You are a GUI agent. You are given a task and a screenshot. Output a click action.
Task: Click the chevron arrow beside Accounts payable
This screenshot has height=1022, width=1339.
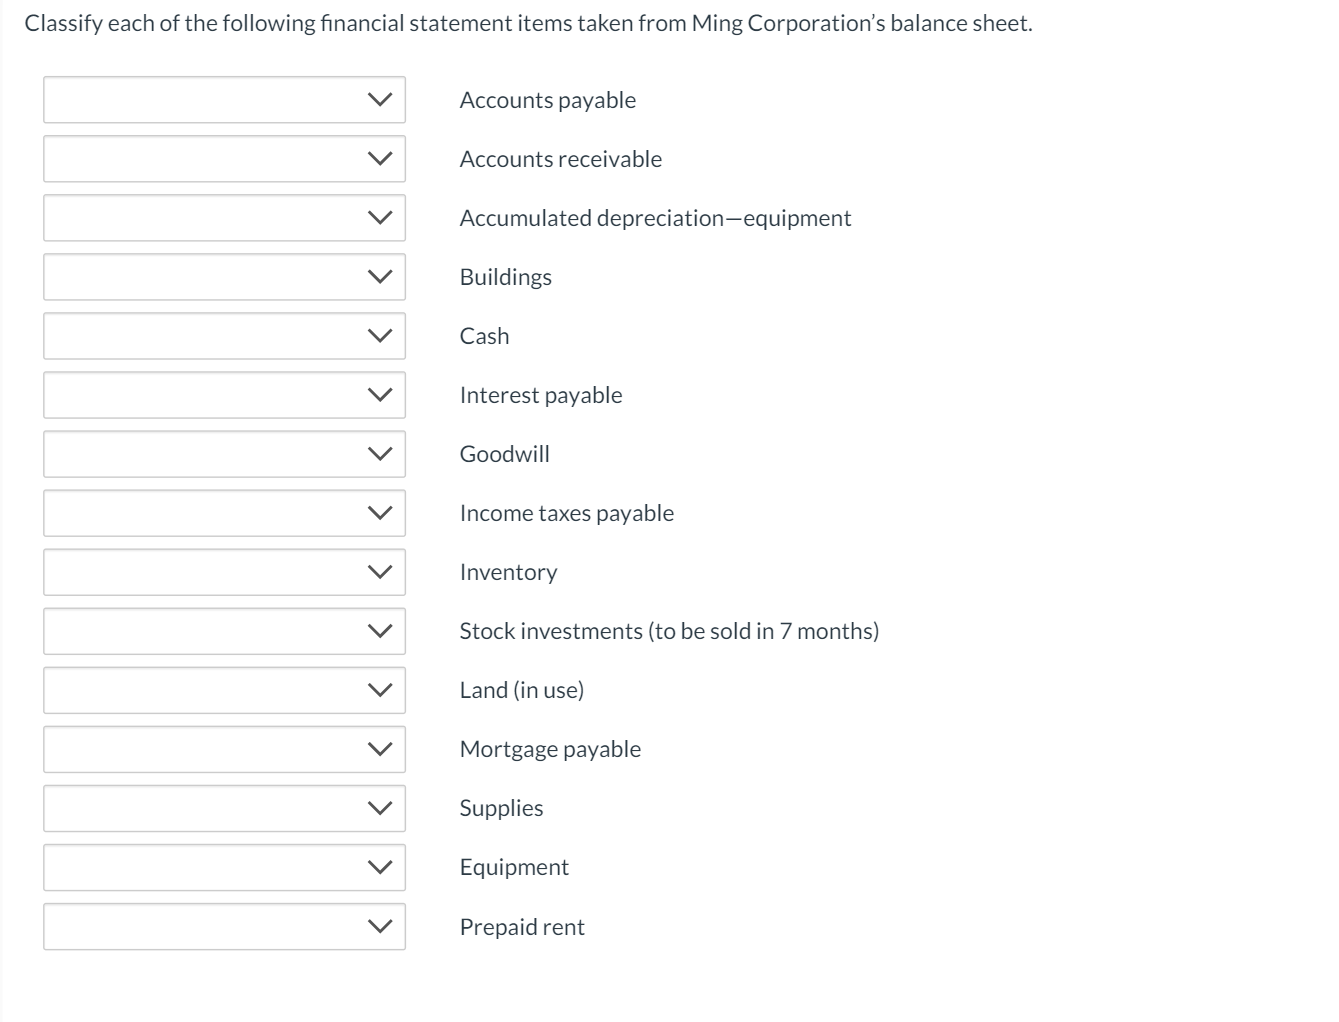(x=378, y=100)
